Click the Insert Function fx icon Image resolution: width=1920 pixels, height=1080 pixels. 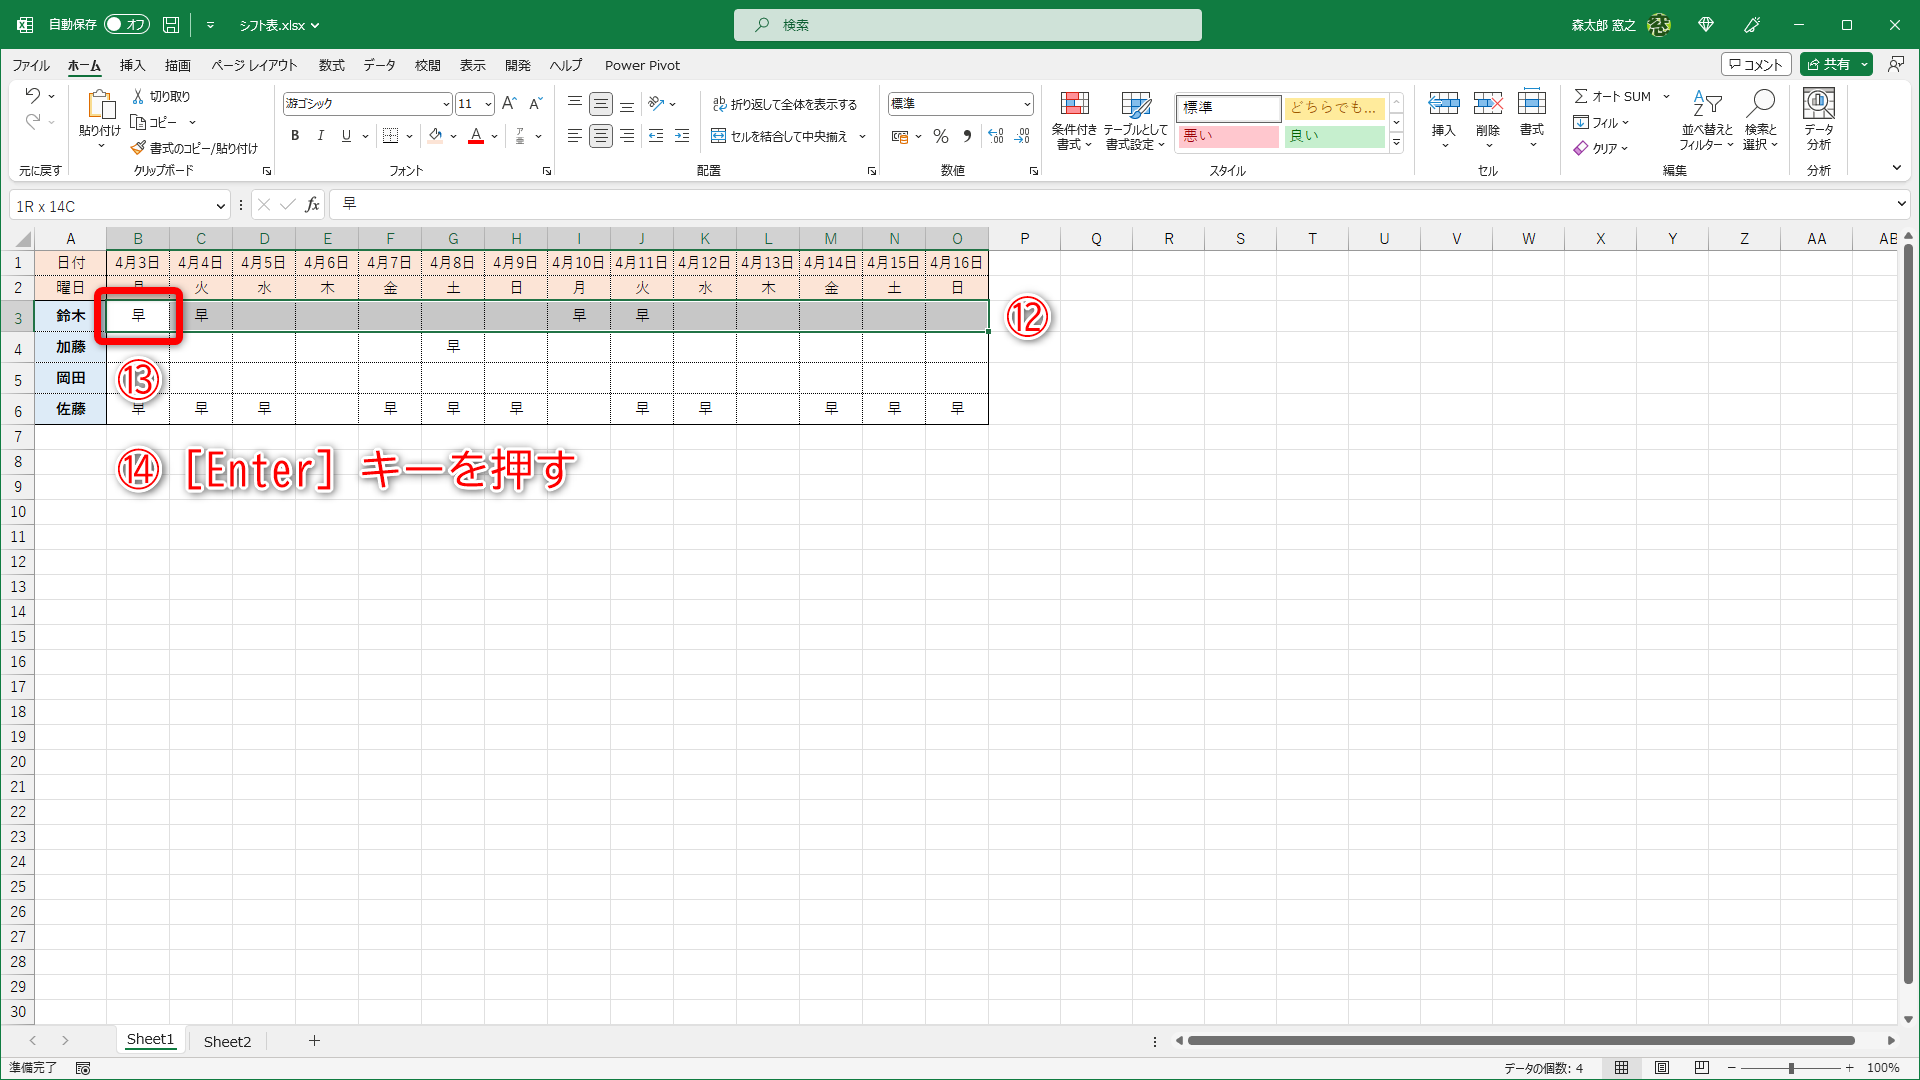[312, 205]
